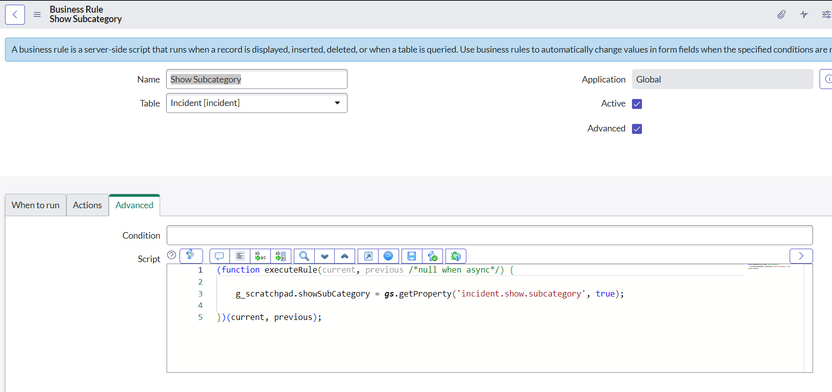832x392 pixels.
Task: Click the executeRule function line in script
Action: point(366,270)
